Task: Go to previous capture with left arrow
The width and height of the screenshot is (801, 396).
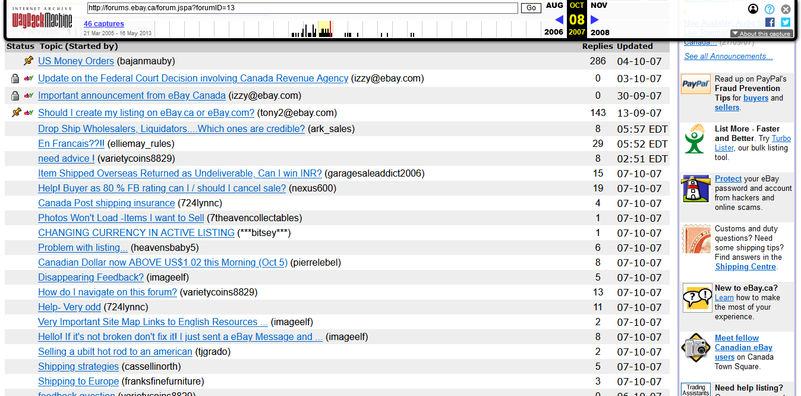Action: click(x=559, y=19)
